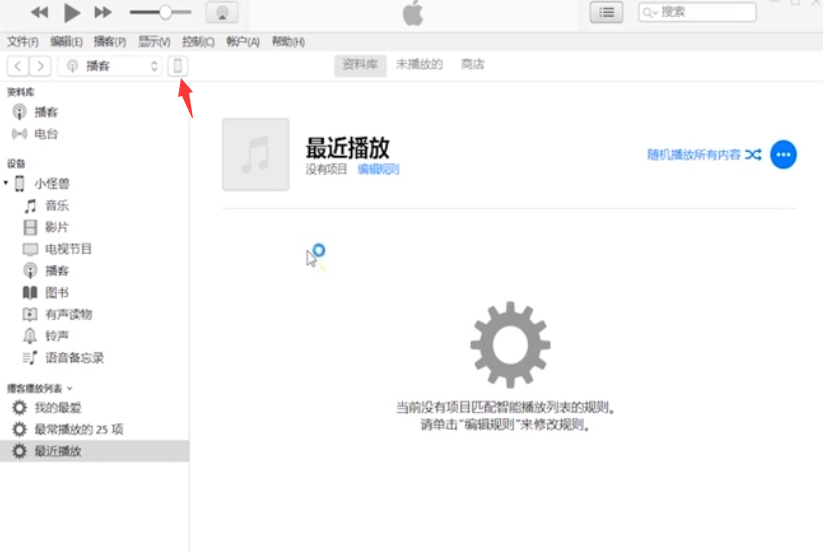Open the 文件(F) menu
The height and width of the screenshot is (552, 823).
click(x=23, y=41)
